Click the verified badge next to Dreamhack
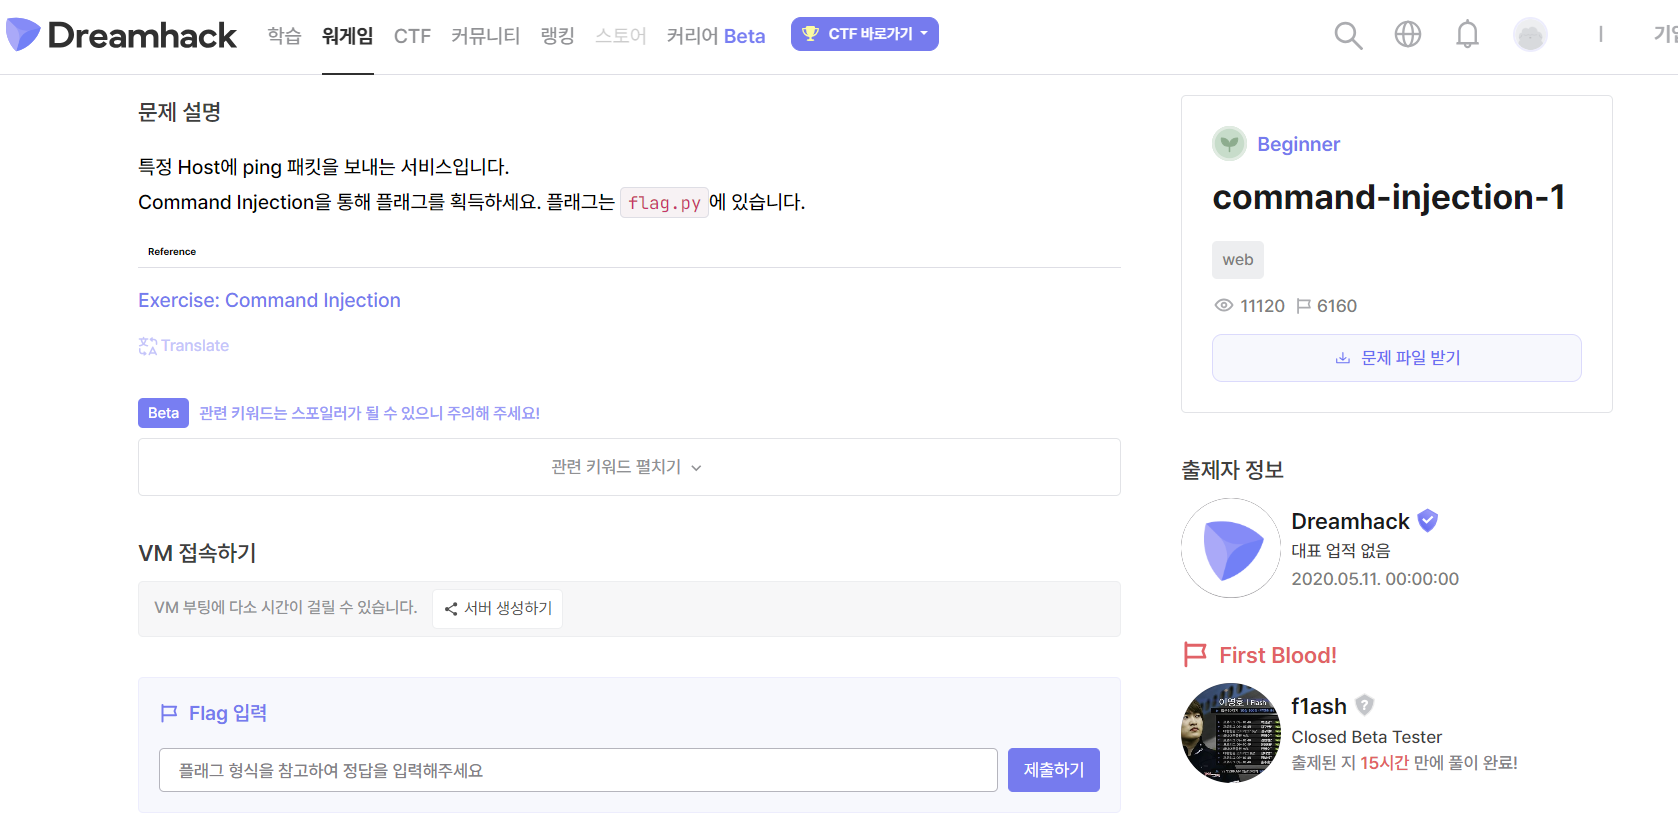Viewport: 1678px width, 835px height. [1427, 520]
